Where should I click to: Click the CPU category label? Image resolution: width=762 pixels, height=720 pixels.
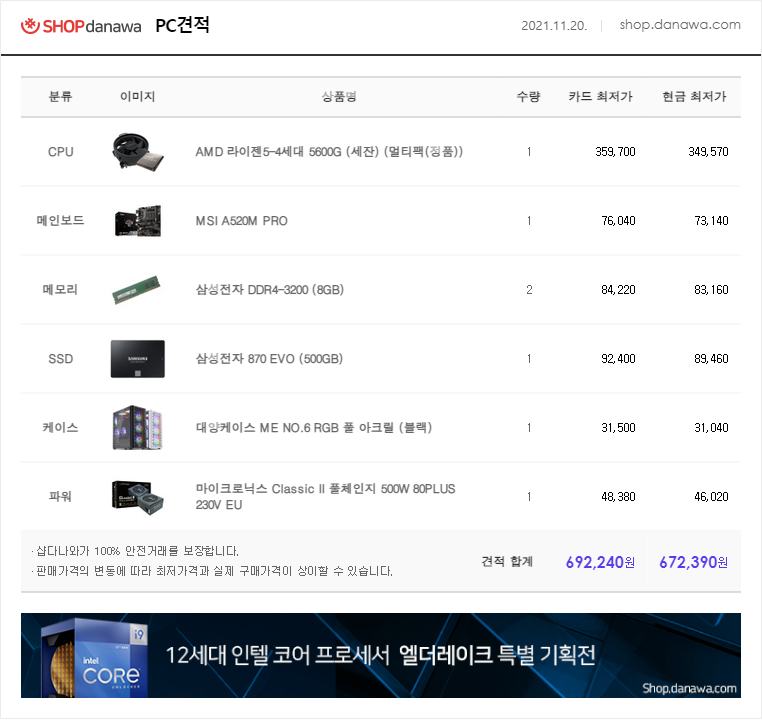point(61,152)
